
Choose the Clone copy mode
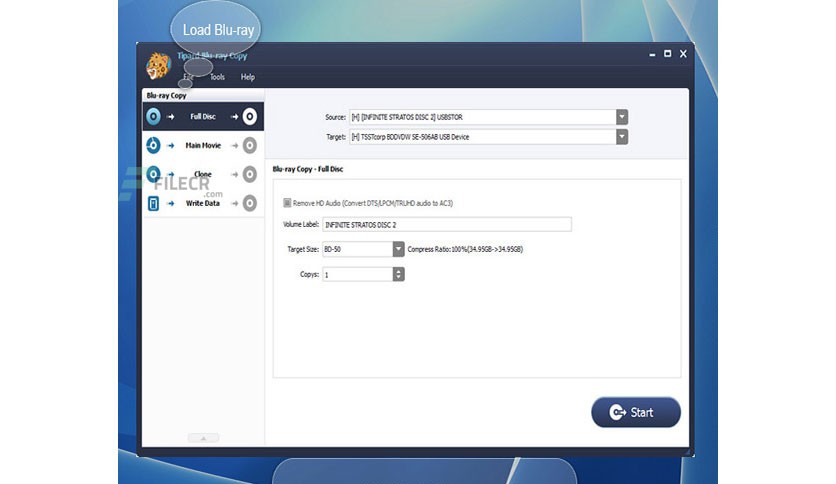click(203, 174)
